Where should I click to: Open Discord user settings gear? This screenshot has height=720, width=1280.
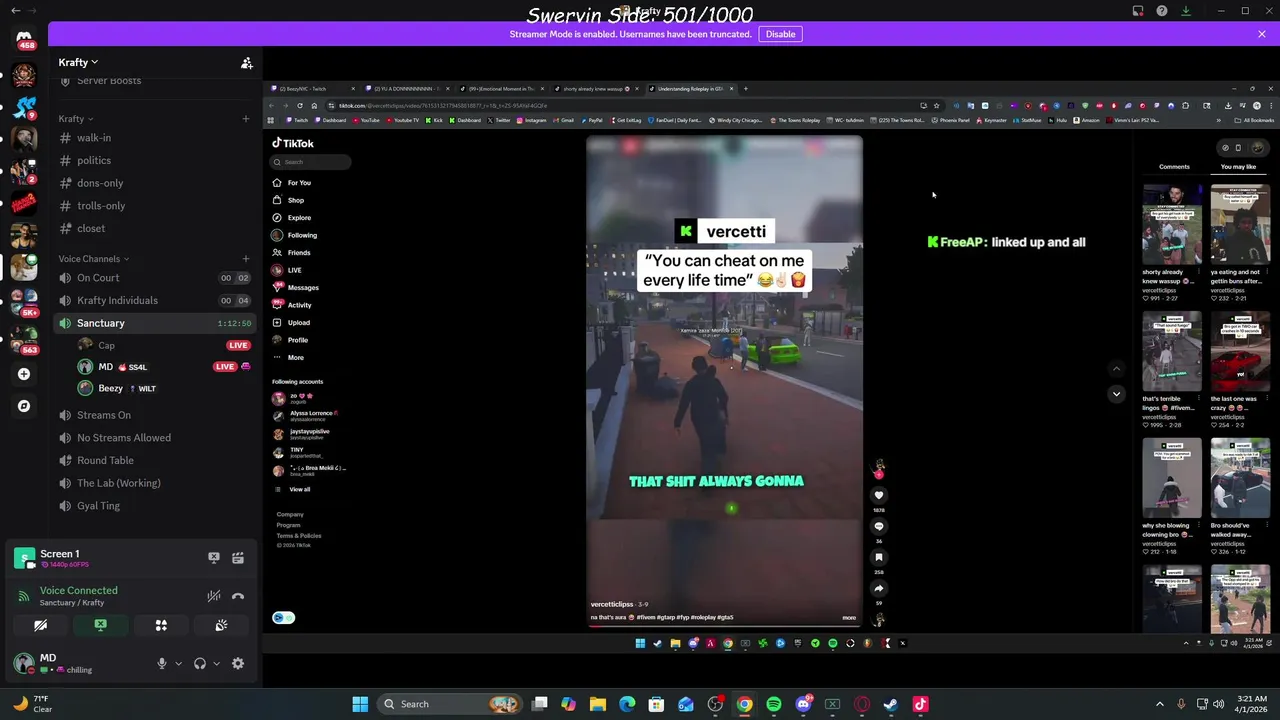pos(238,663)
